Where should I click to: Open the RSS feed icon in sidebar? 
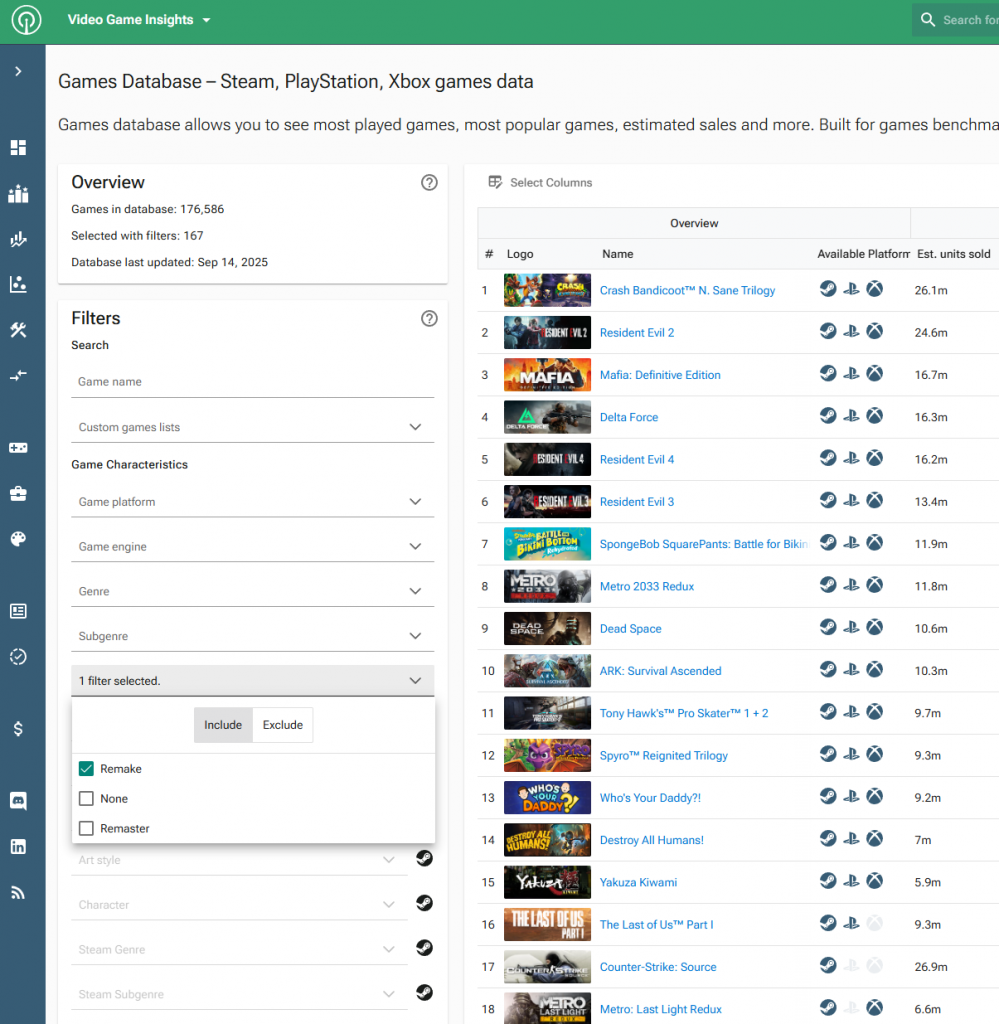[x=18, y=892]
